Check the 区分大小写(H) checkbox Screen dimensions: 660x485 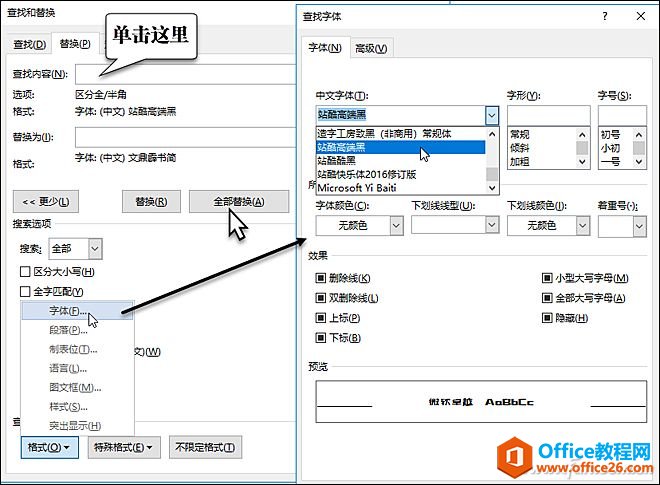25,272
